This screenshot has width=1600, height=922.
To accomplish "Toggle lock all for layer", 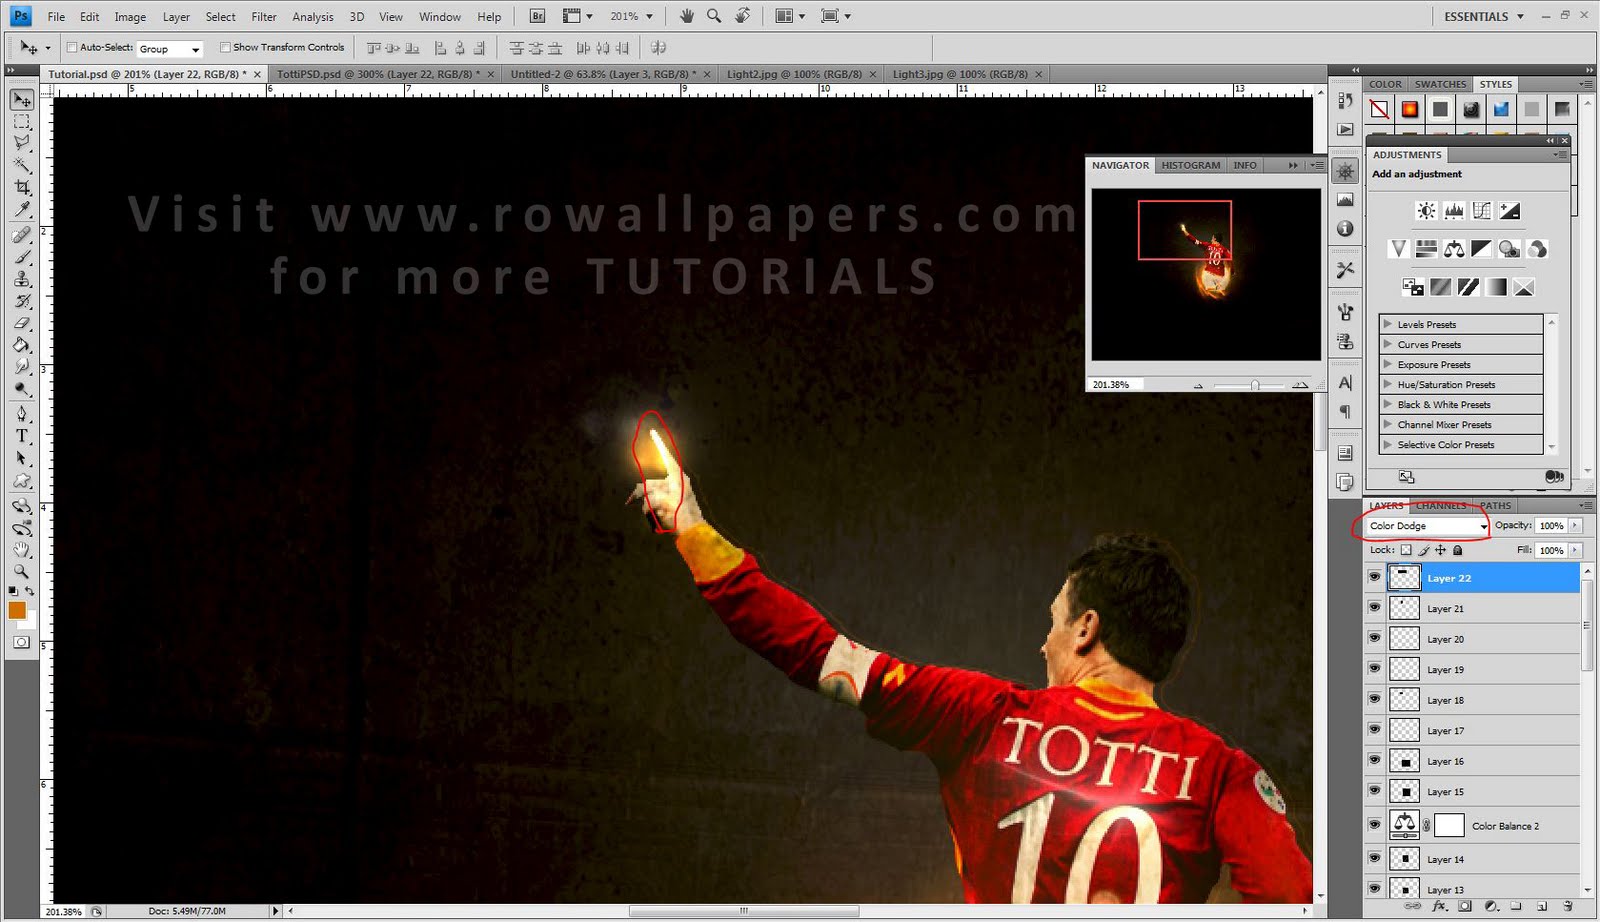I will [1457, 550].
